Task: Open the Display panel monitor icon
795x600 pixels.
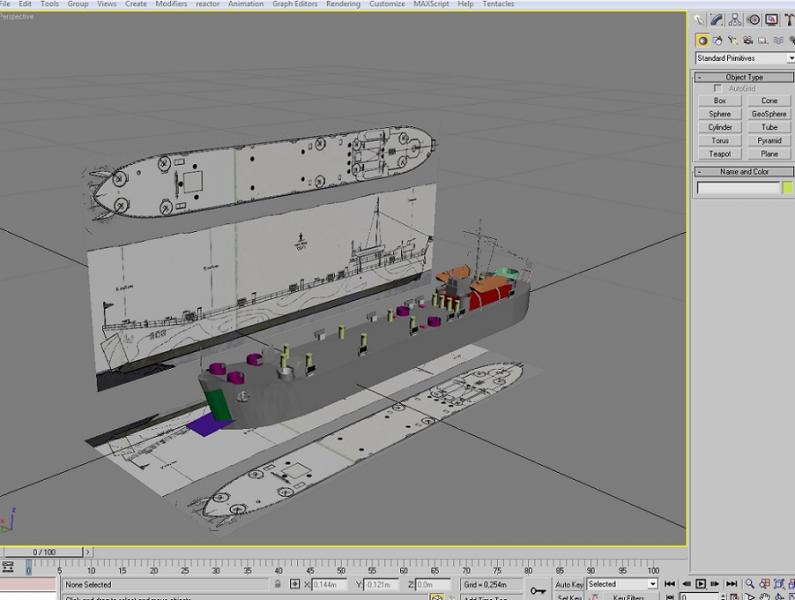Action: (771, 20)
